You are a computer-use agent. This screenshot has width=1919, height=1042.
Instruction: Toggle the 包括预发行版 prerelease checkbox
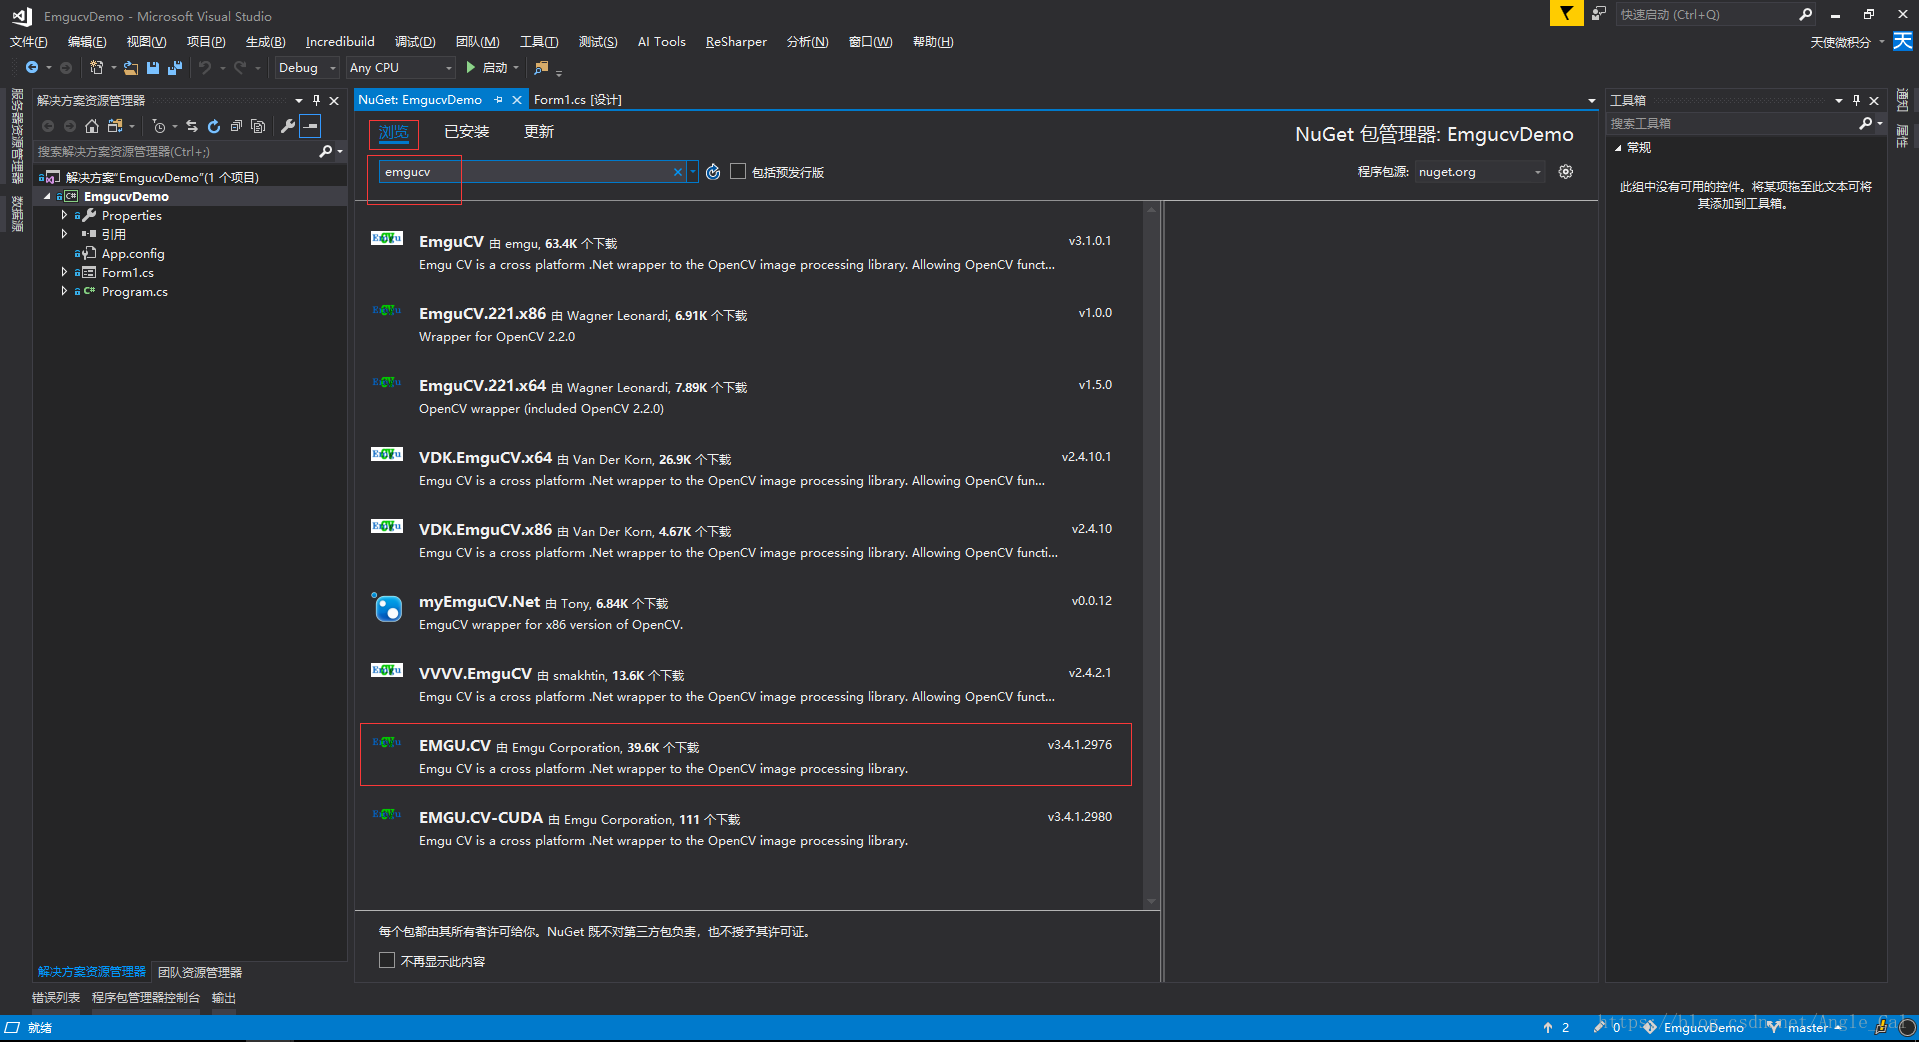pyautogui.click(x=738, y=172)
